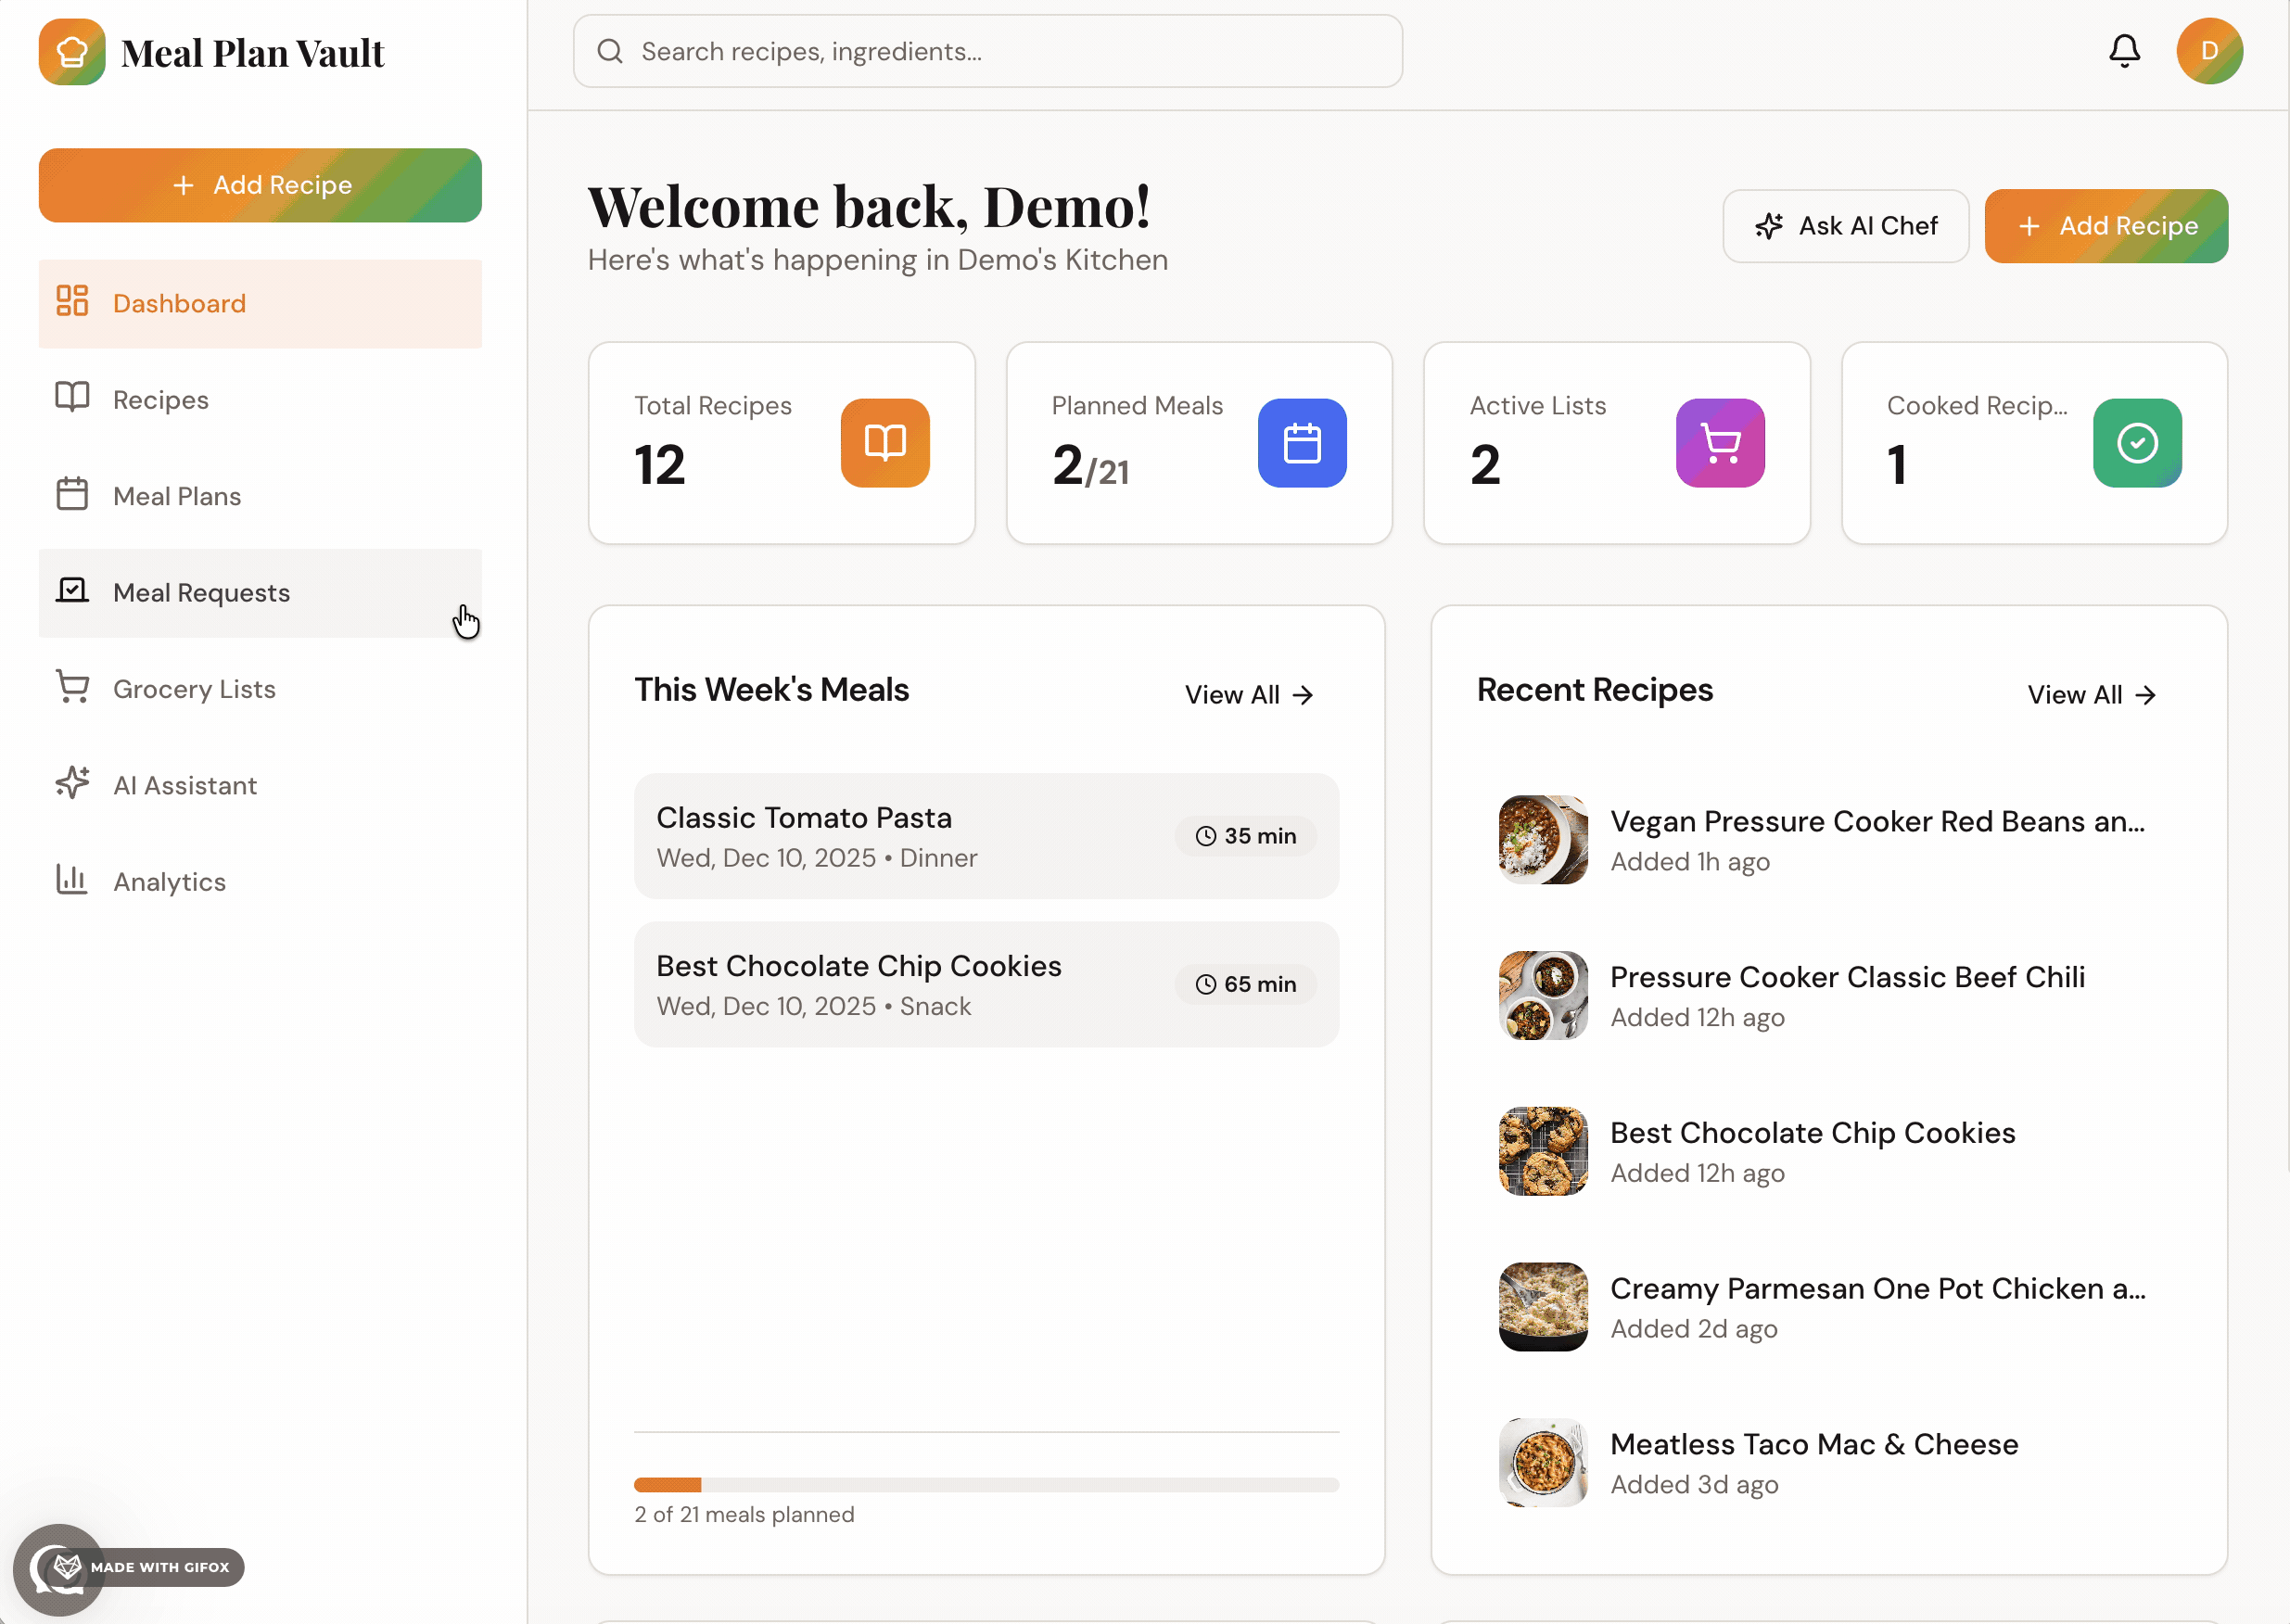
Task: Click the search recipes input field
Action: point(987,51)
